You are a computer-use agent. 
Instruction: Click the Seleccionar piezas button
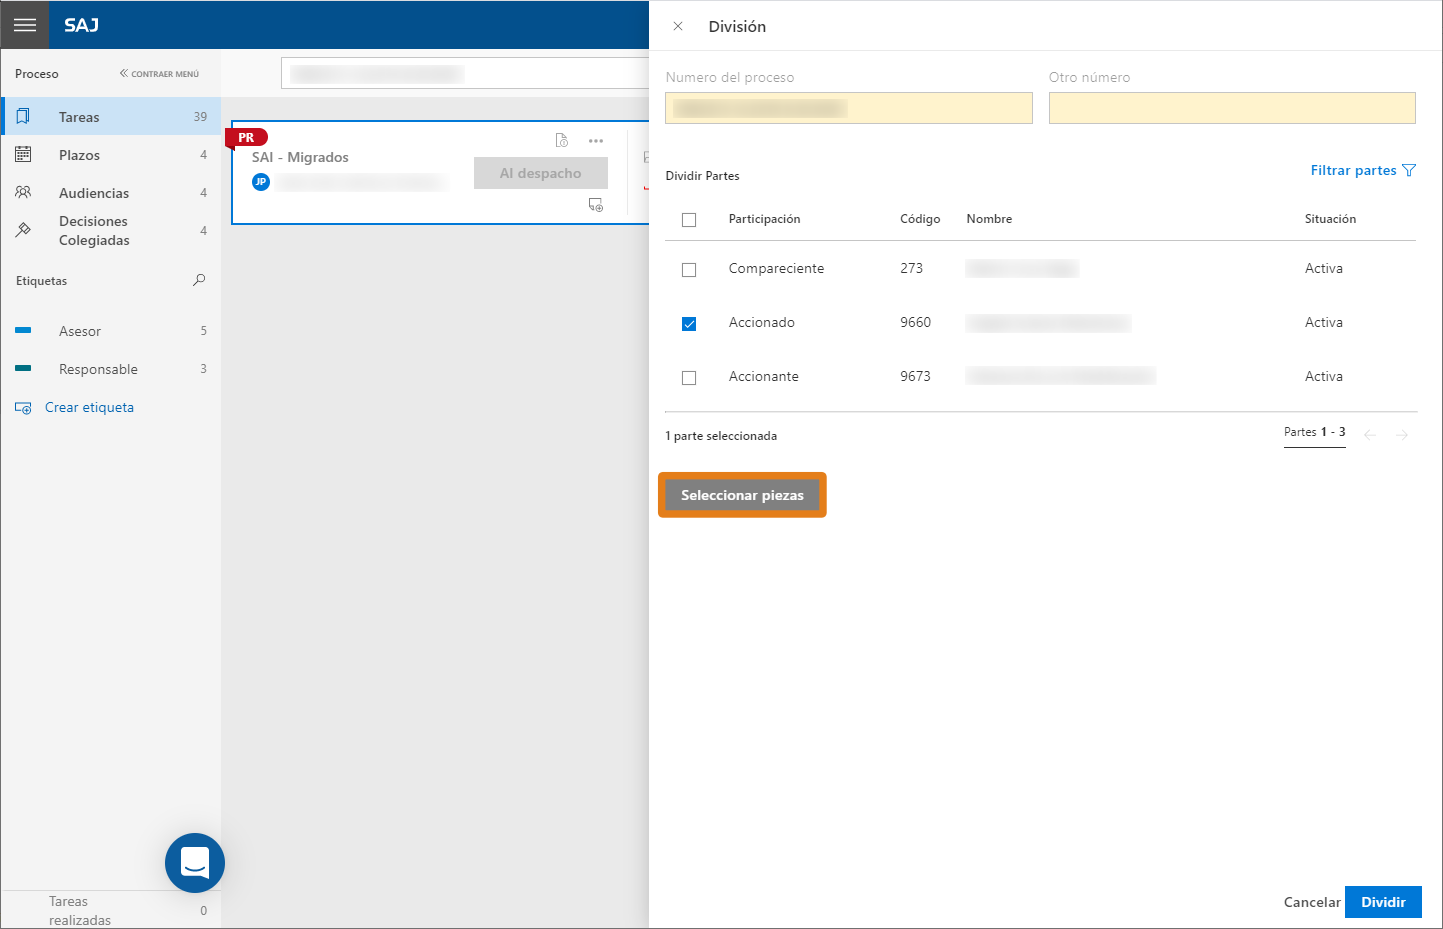(x=742, y=495)
